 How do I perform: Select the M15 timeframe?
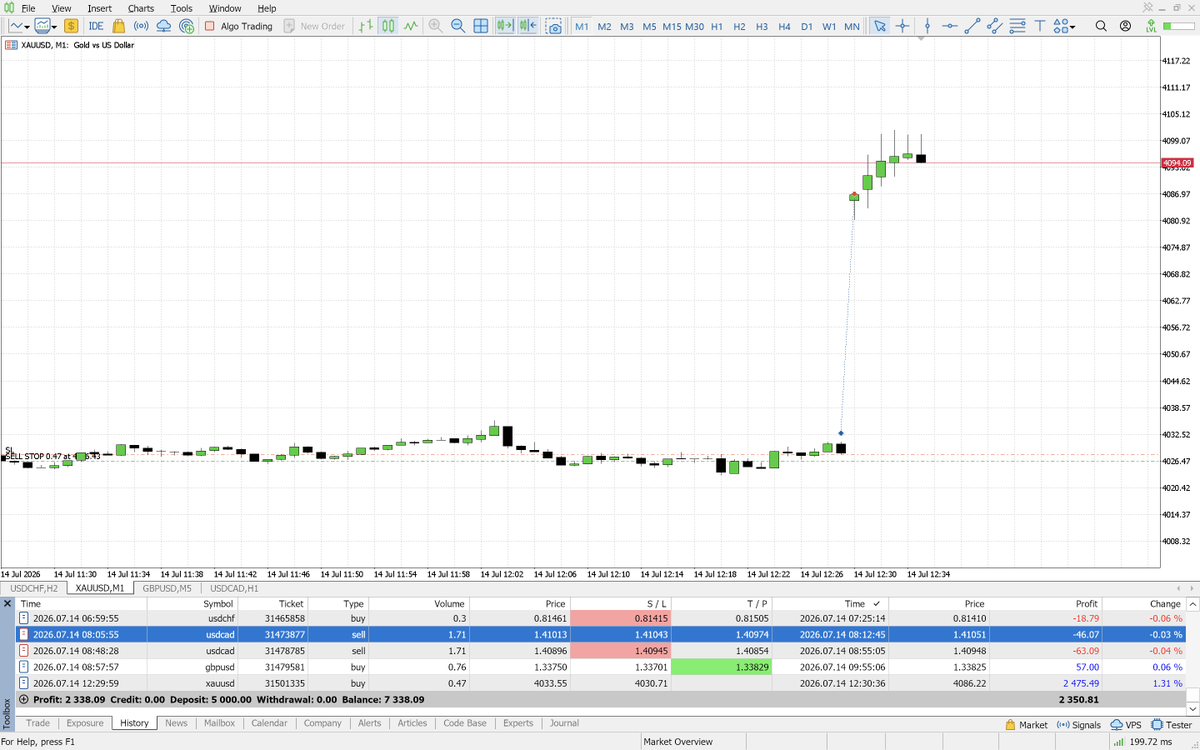point(672,26)
